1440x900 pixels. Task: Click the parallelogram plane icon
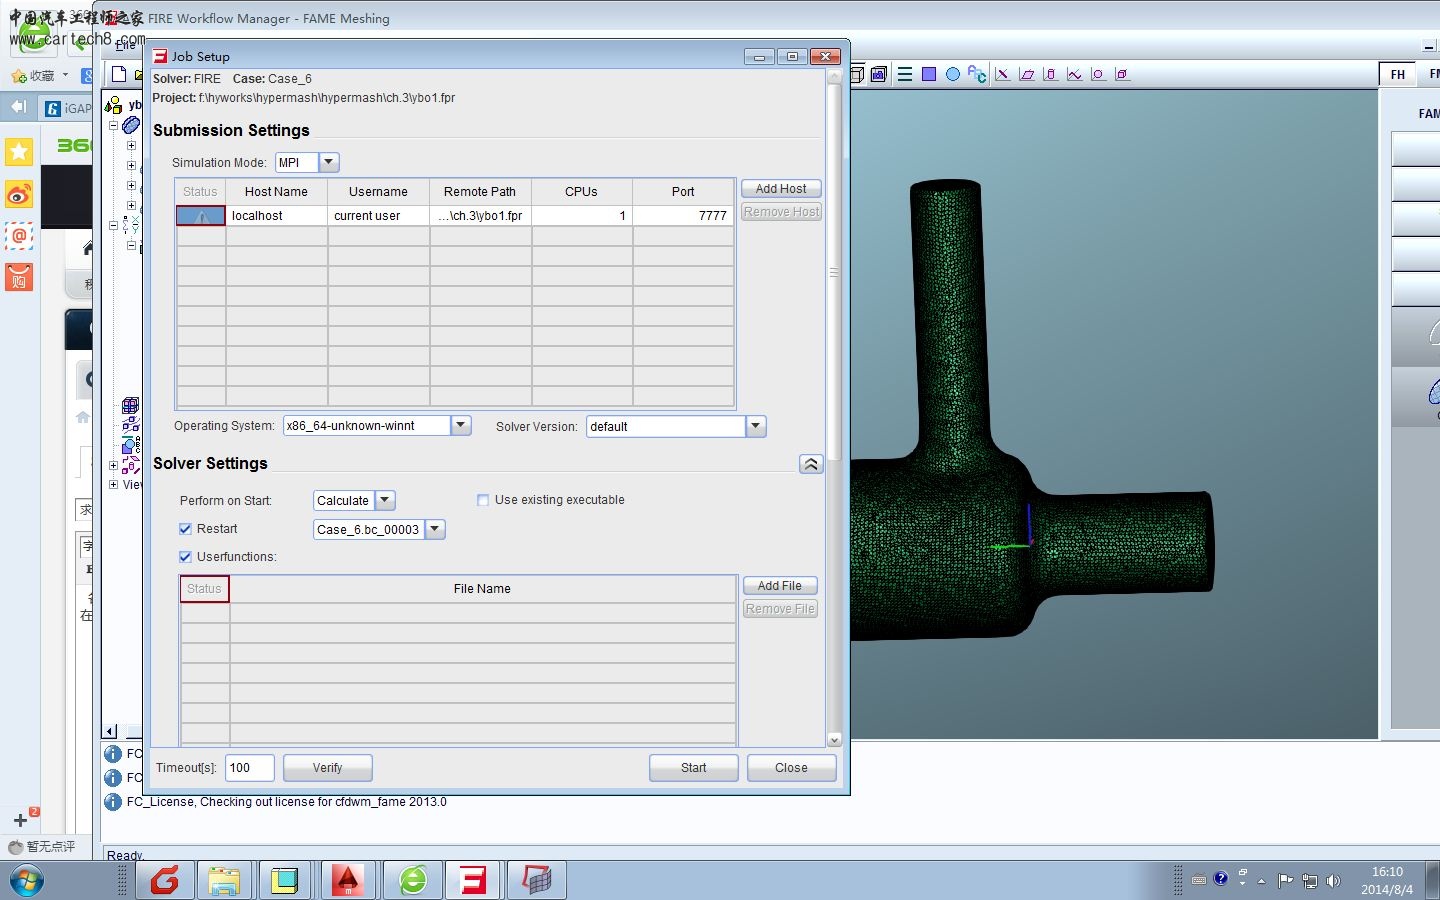(x=1026, y=74)
